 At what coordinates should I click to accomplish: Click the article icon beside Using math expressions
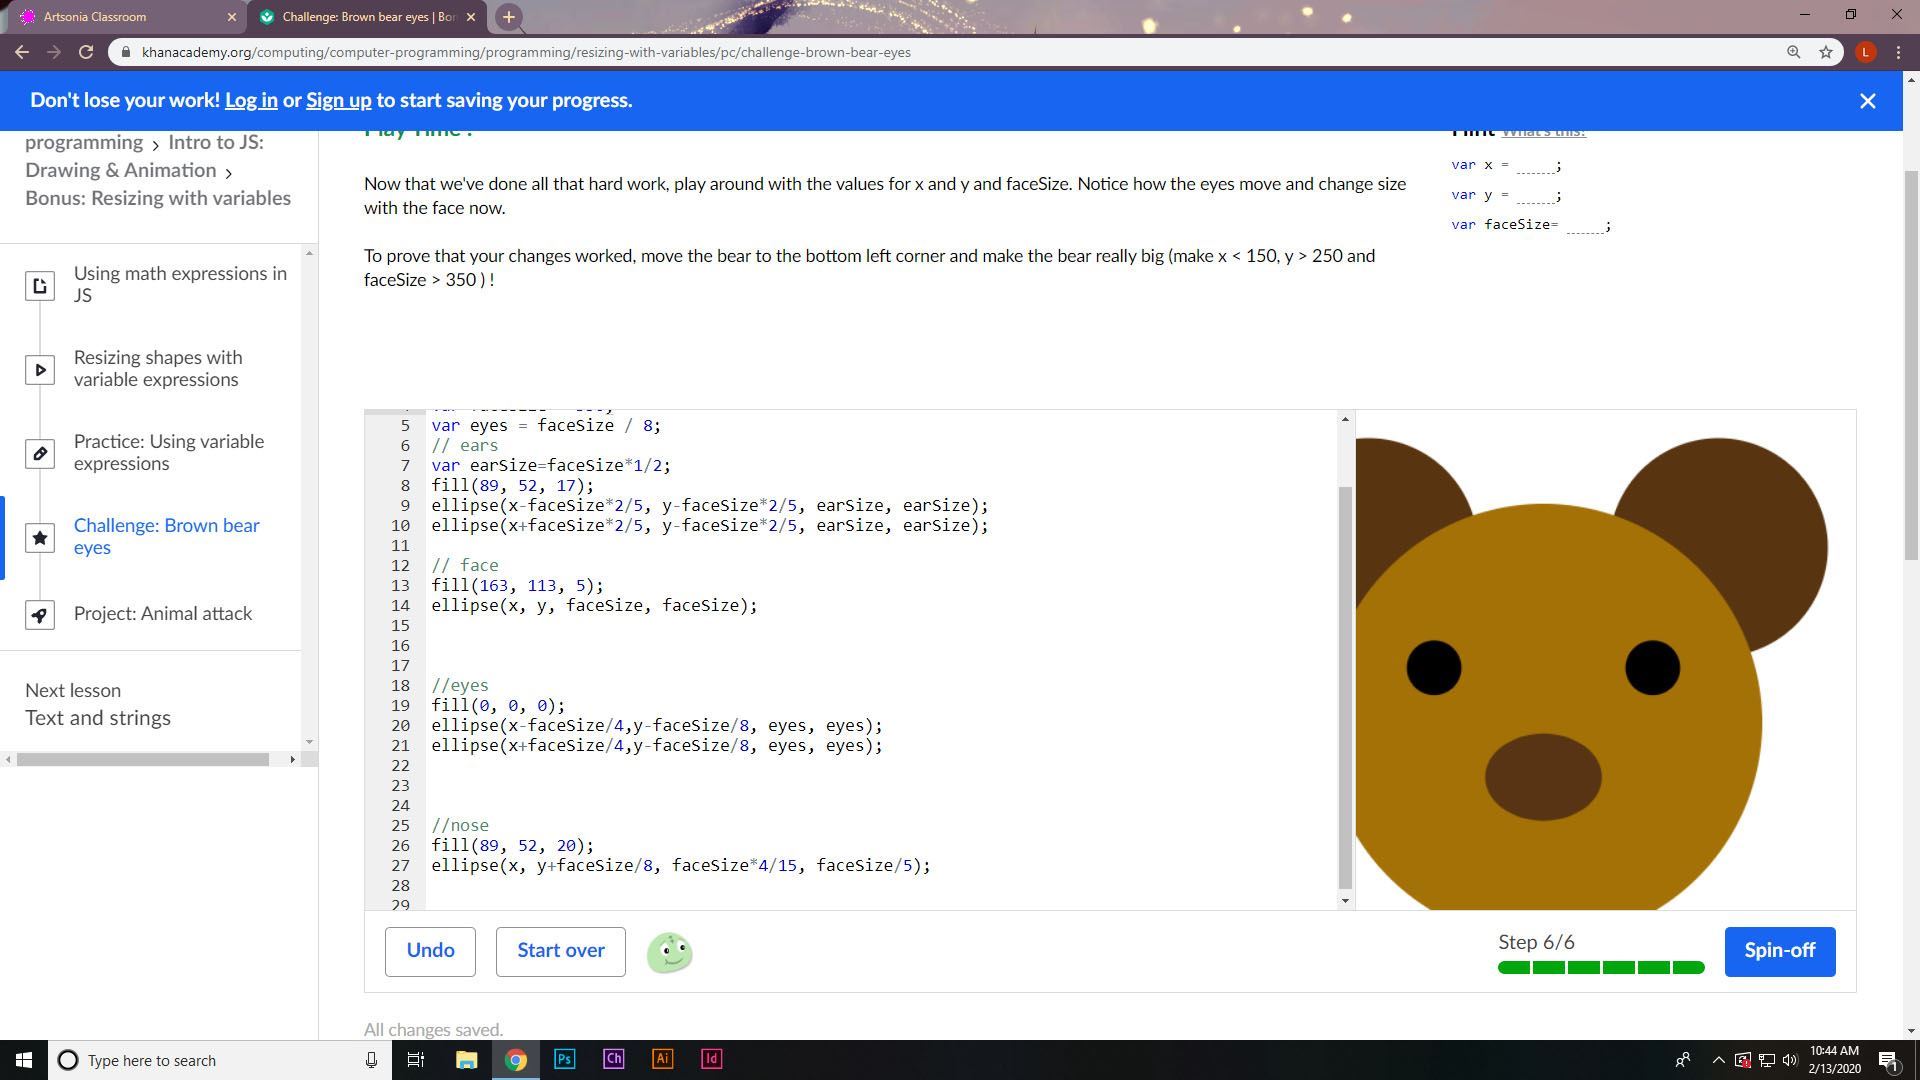click(x=39, y=286)
